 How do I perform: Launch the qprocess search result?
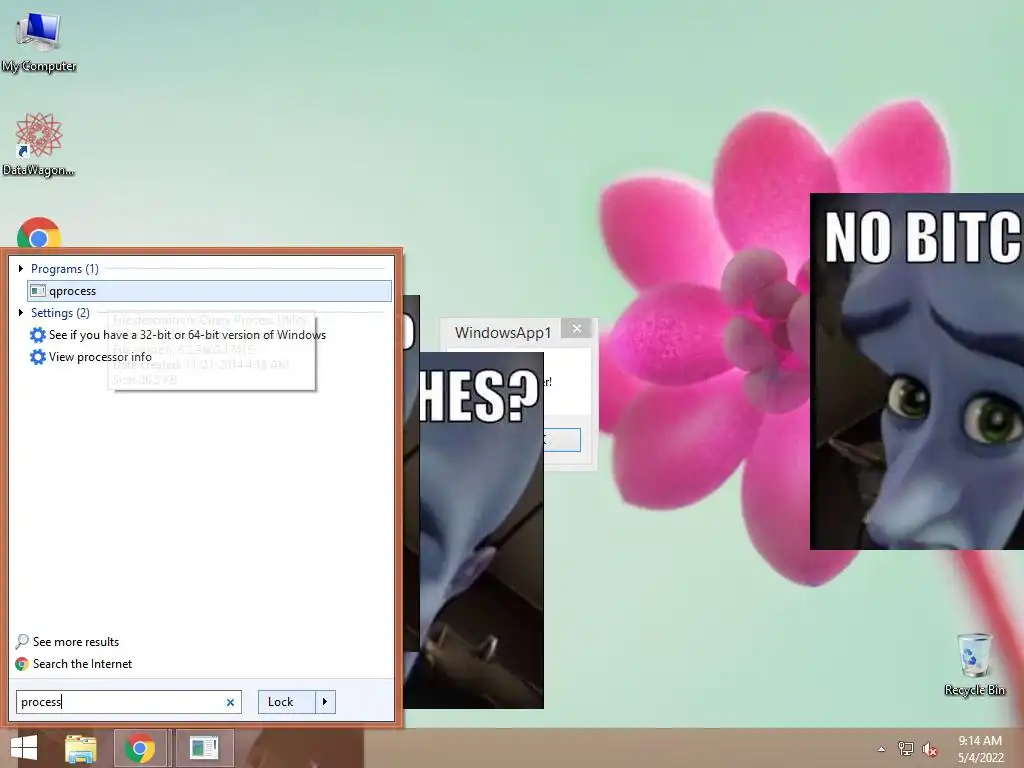click(210, 291)
